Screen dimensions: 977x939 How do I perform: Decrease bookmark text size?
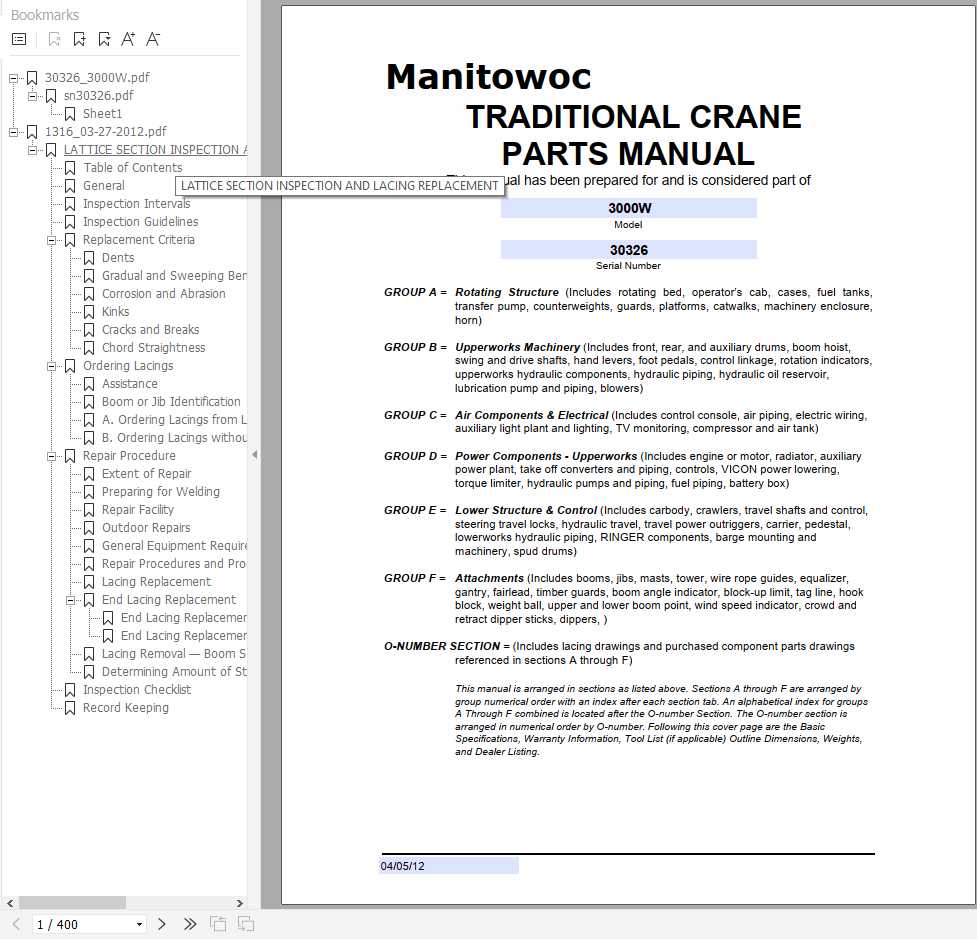(153, 39)
